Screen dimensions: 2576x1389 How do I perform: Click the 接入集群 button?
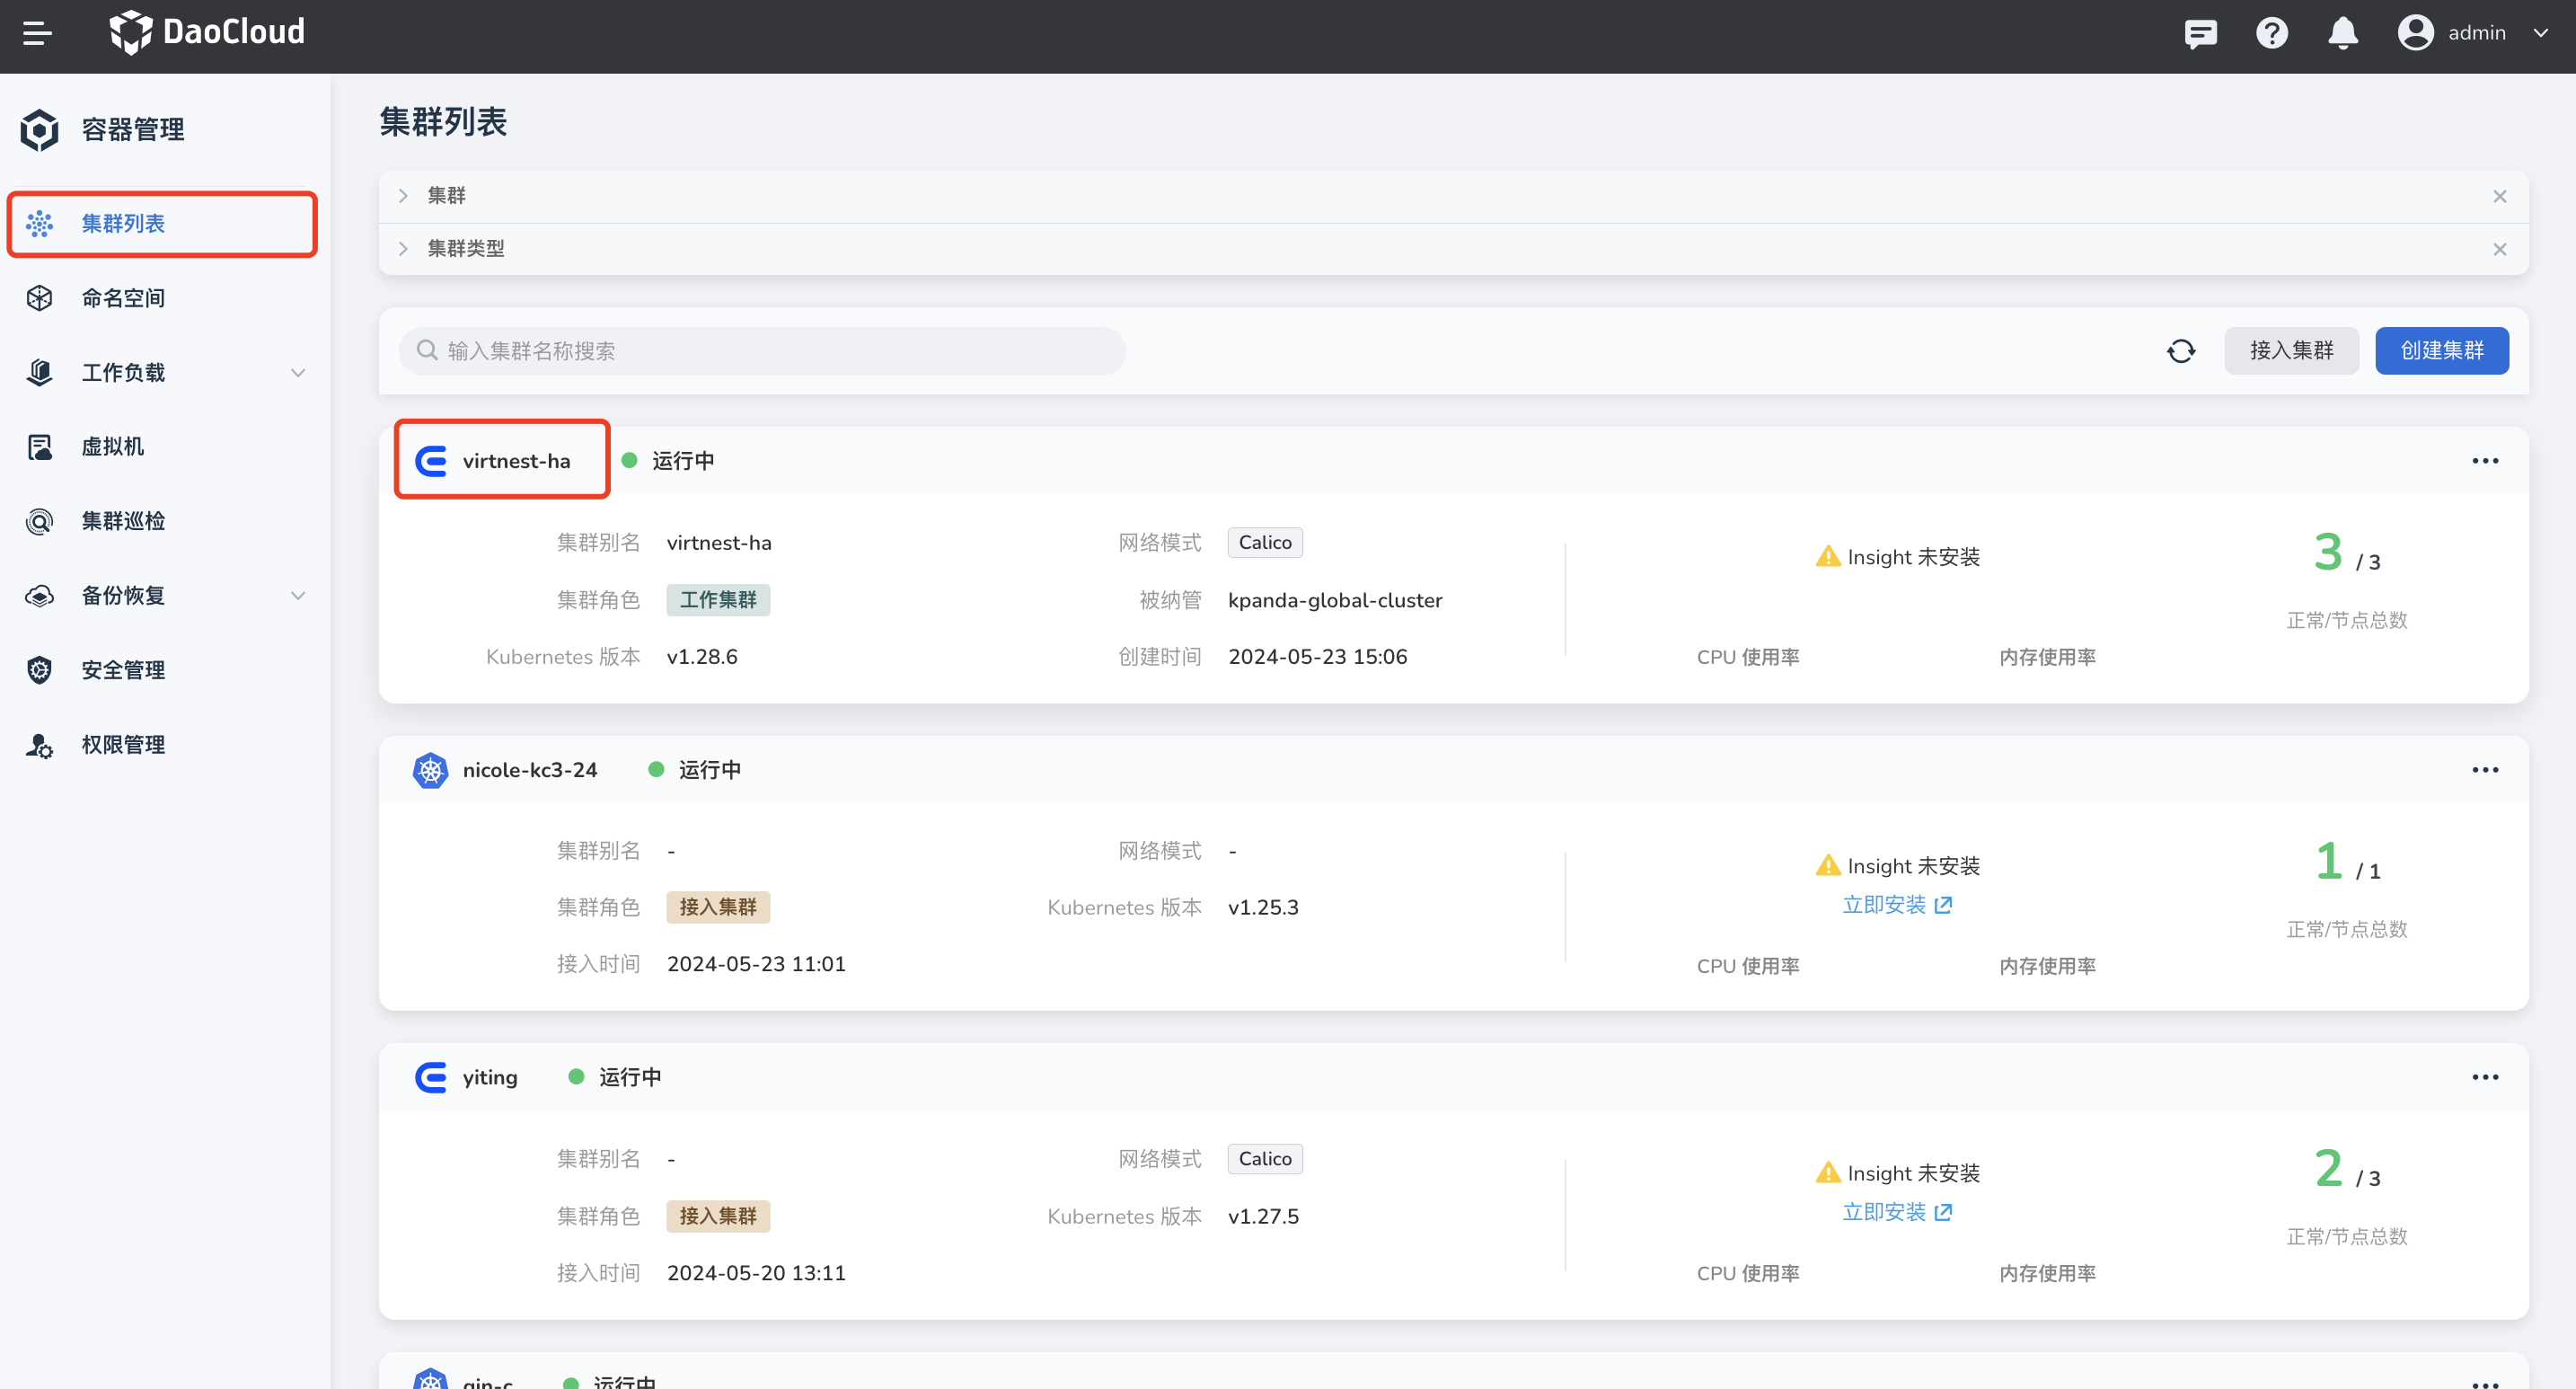[x=2290, y=351]
